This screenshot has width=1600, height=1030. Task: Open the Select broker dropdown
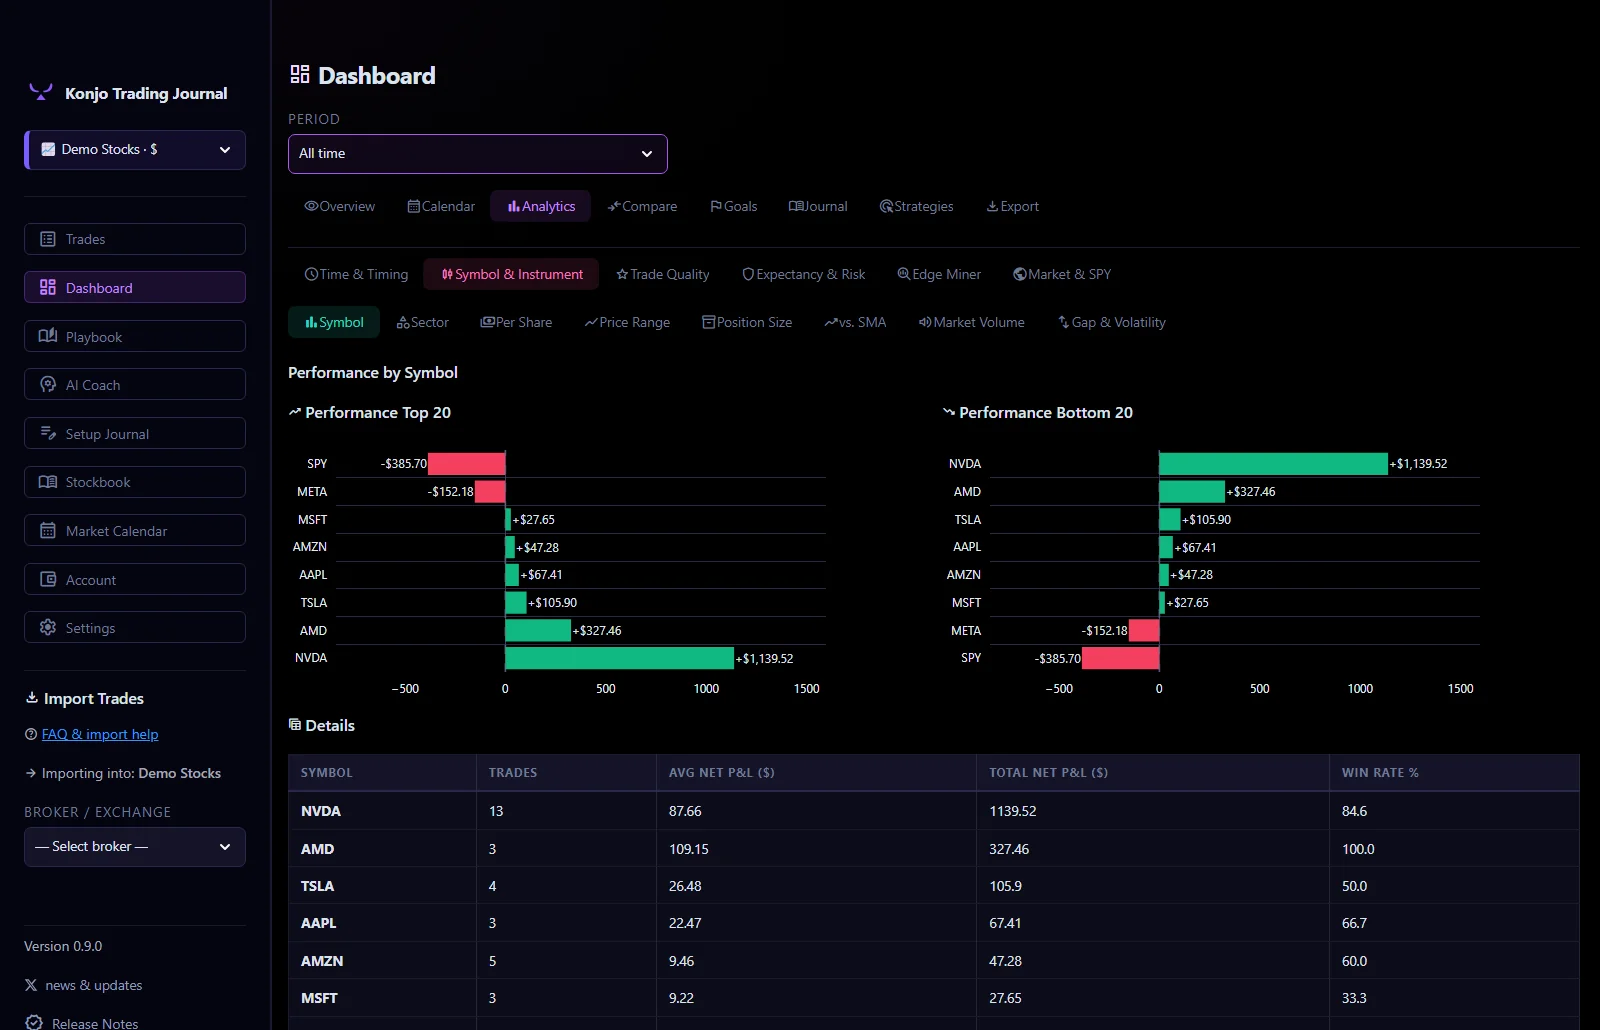(135, 847)
